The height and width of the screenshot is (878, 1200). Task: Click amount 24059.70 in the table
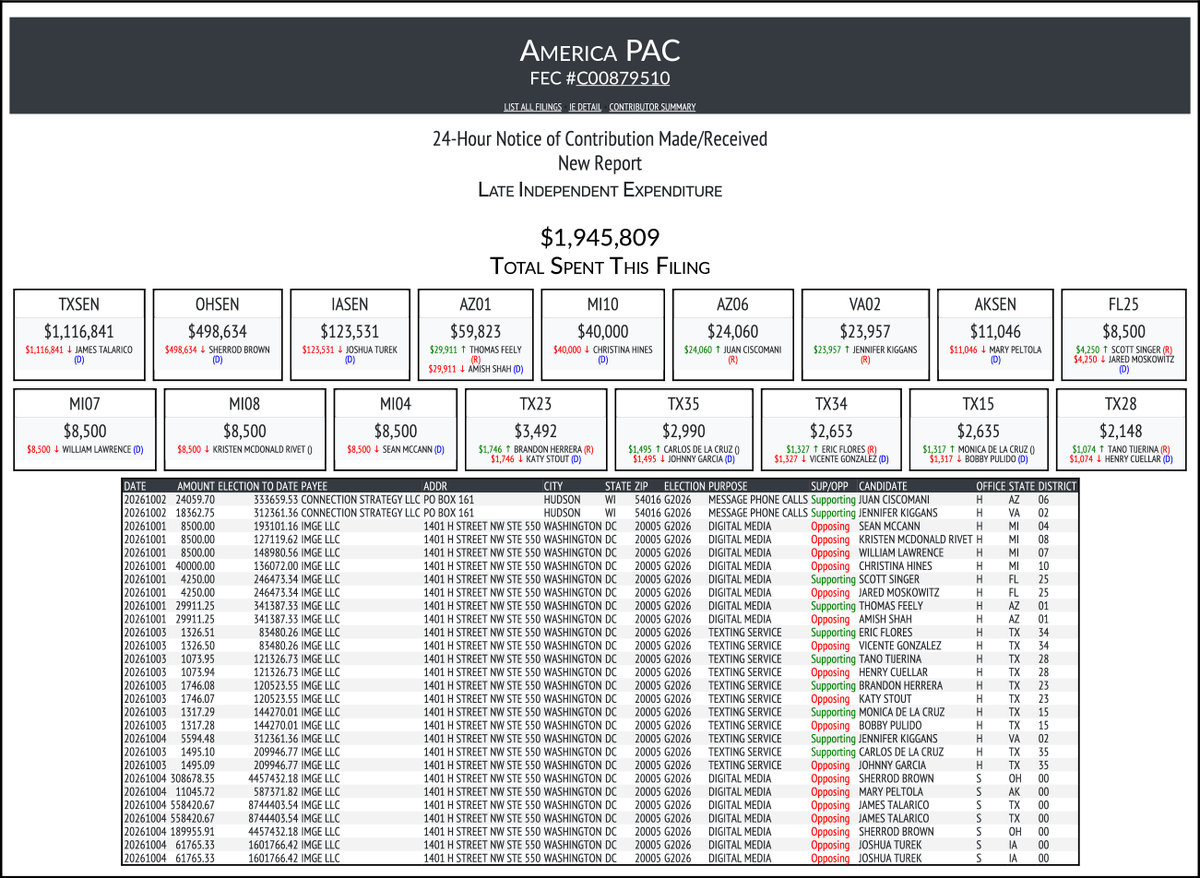[x=196, y=499]
